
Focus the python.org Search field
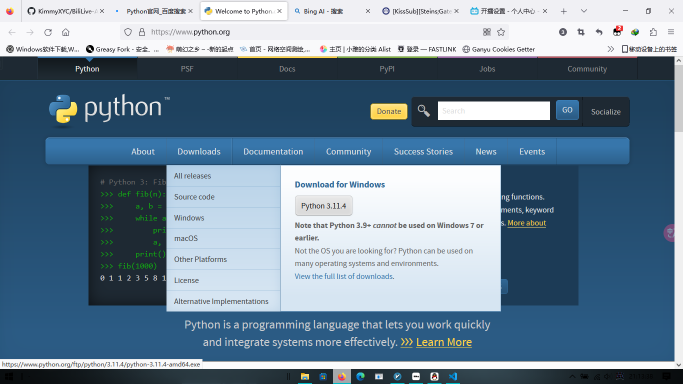[494, 111]
